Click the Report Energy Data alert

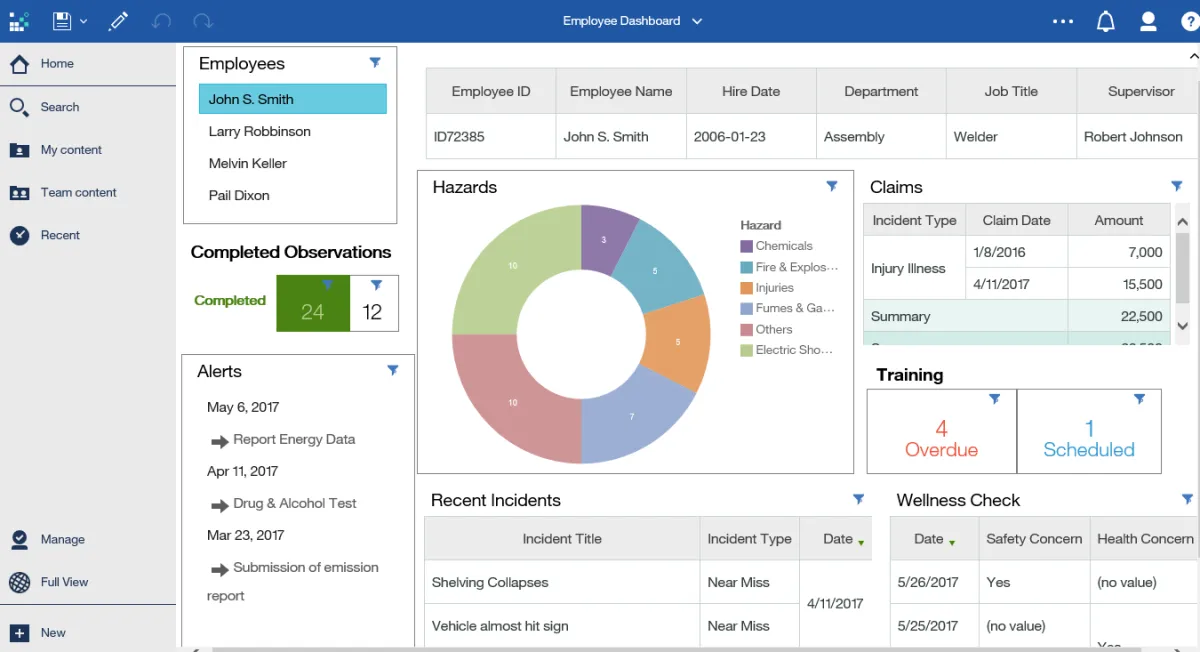(x=293, y=439)
